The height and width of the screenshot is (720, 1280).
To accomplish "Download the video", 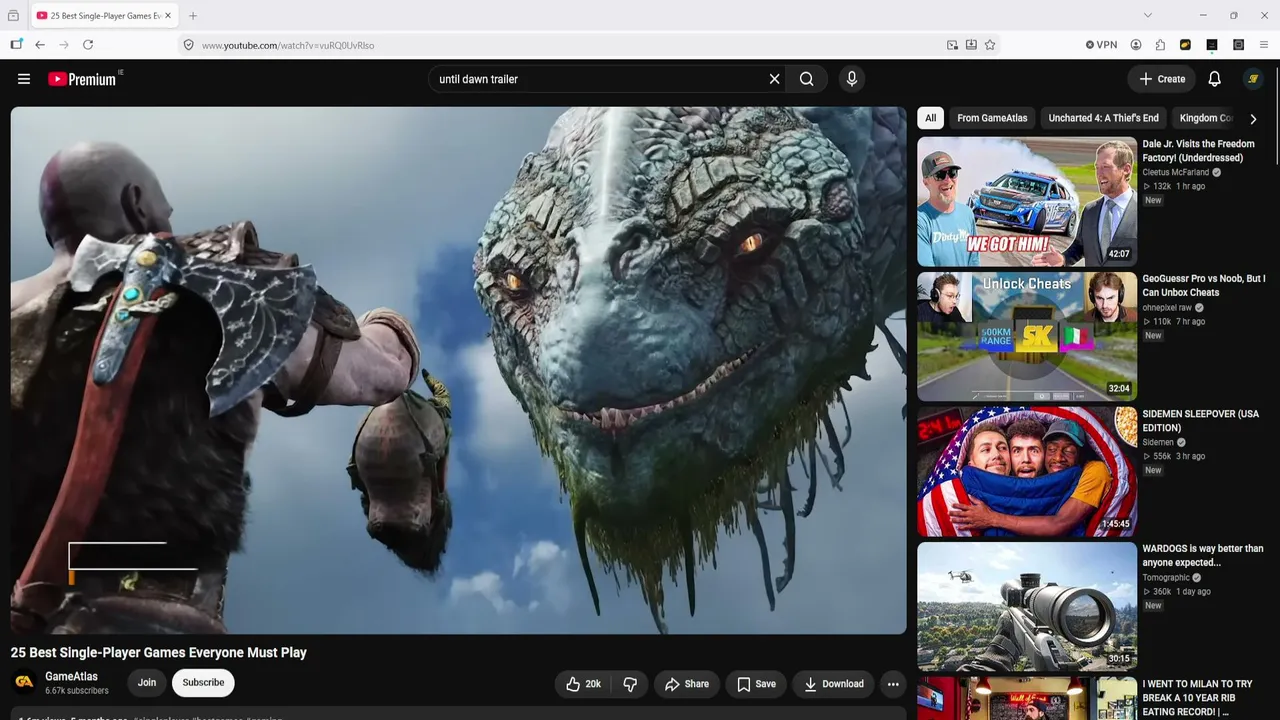I will tap(834, 684).
